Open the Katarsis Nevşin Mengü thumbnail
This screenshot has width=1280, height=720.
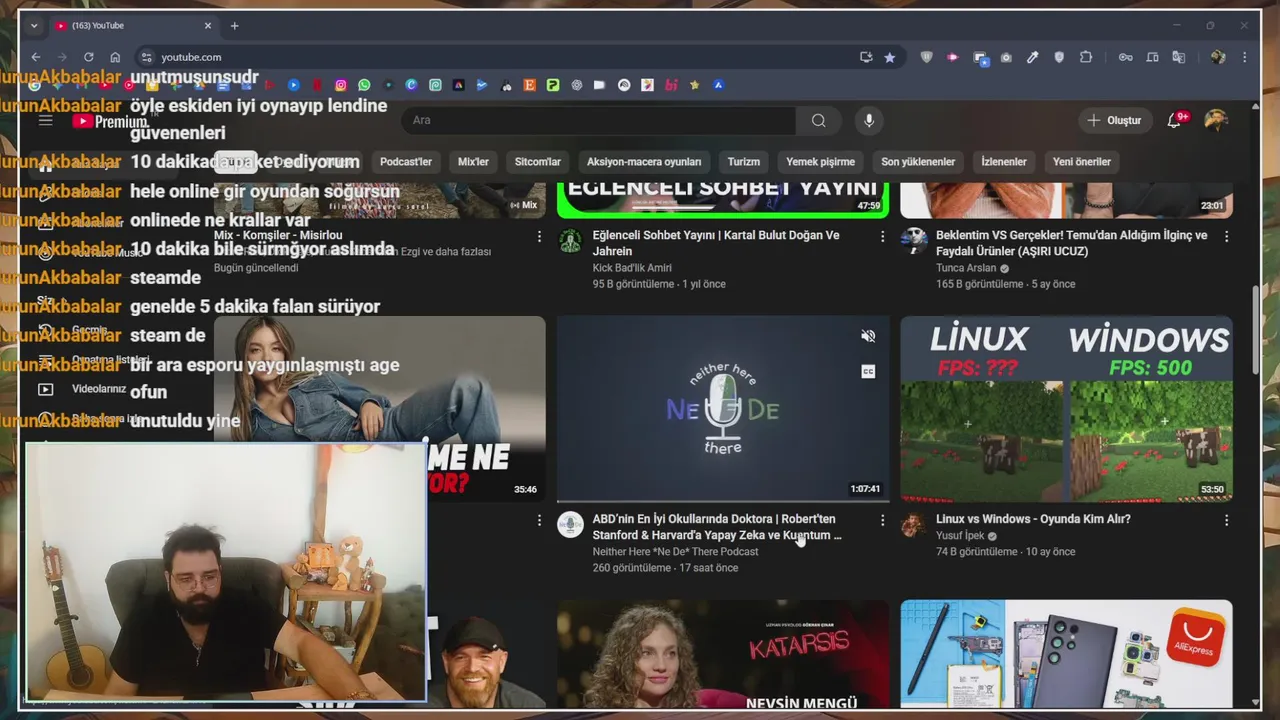pyautogui.click(x=723, y=654)
